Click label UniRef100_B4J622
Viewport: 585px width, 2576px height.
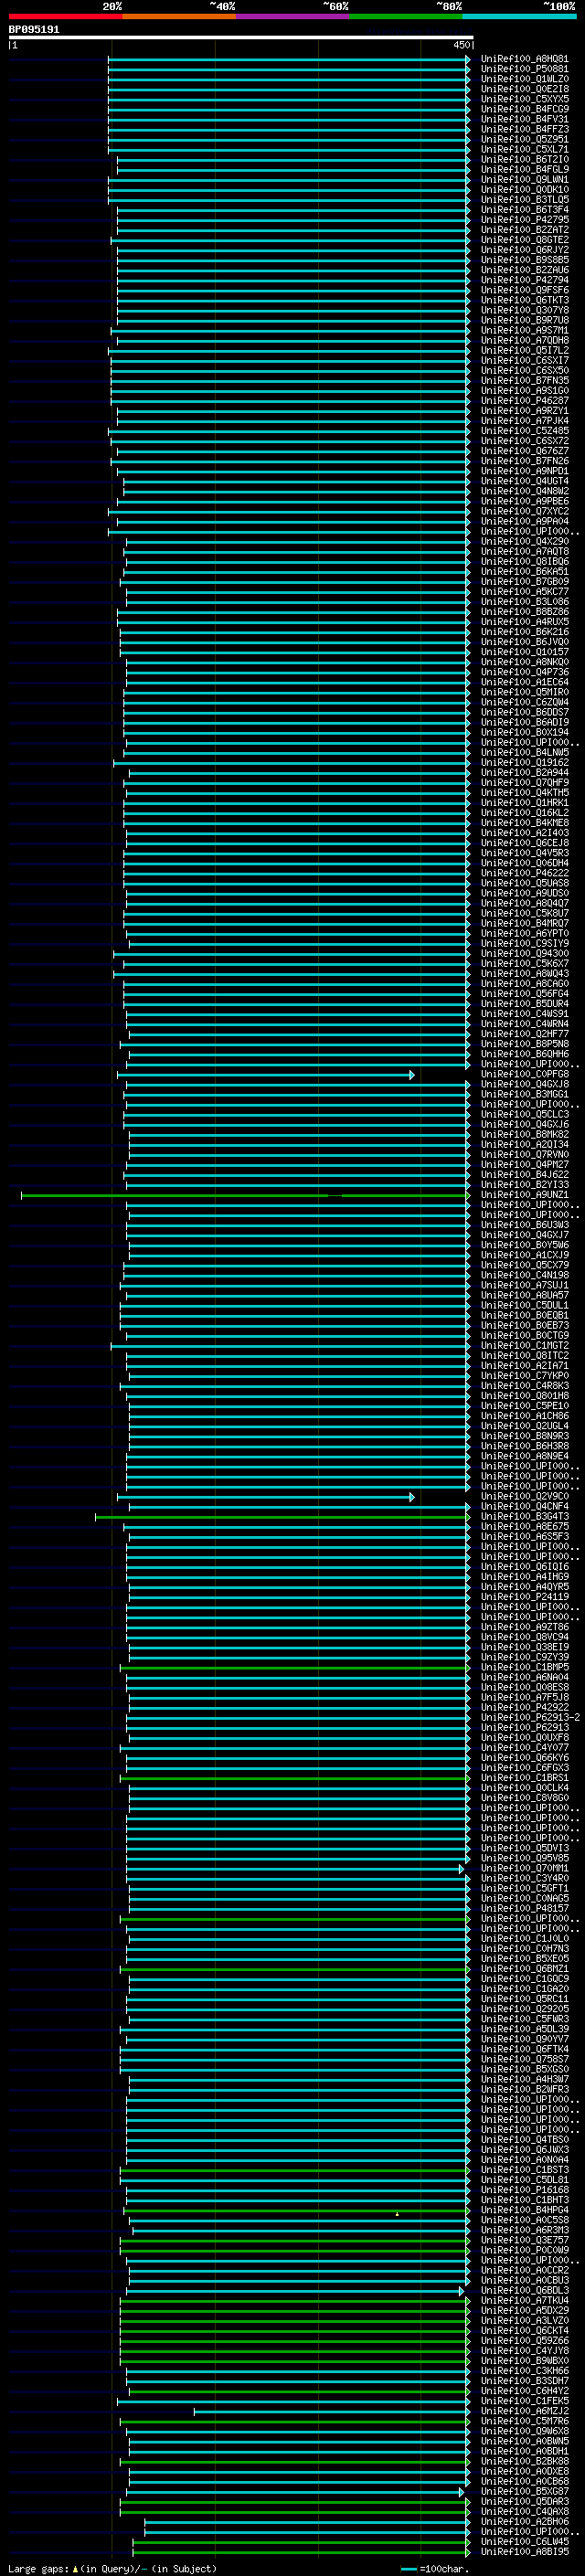(524, 1175)
